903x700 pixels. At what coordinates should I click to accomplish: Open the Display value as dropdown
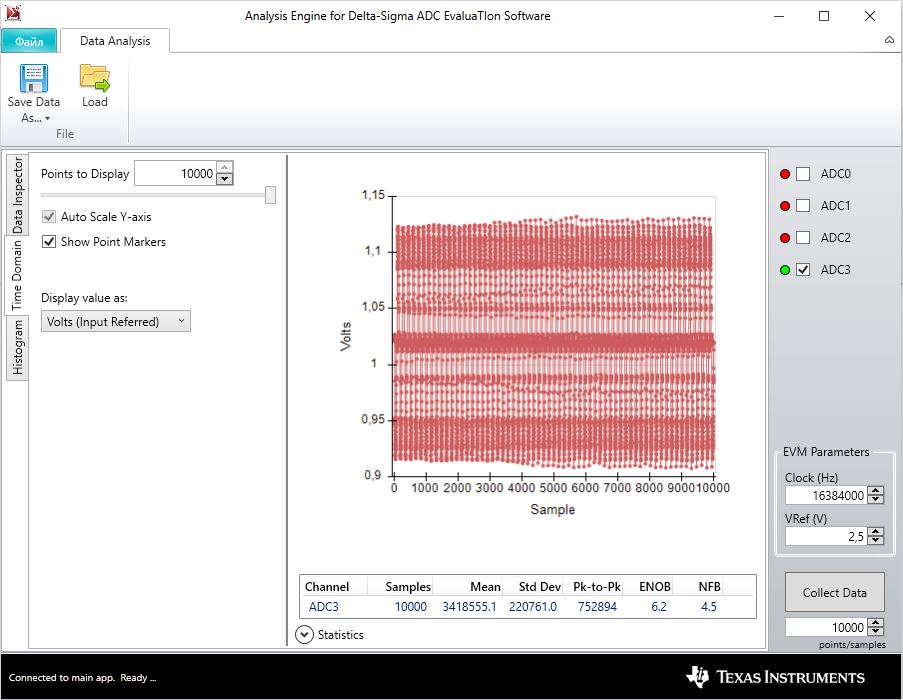tap(116, 321)
